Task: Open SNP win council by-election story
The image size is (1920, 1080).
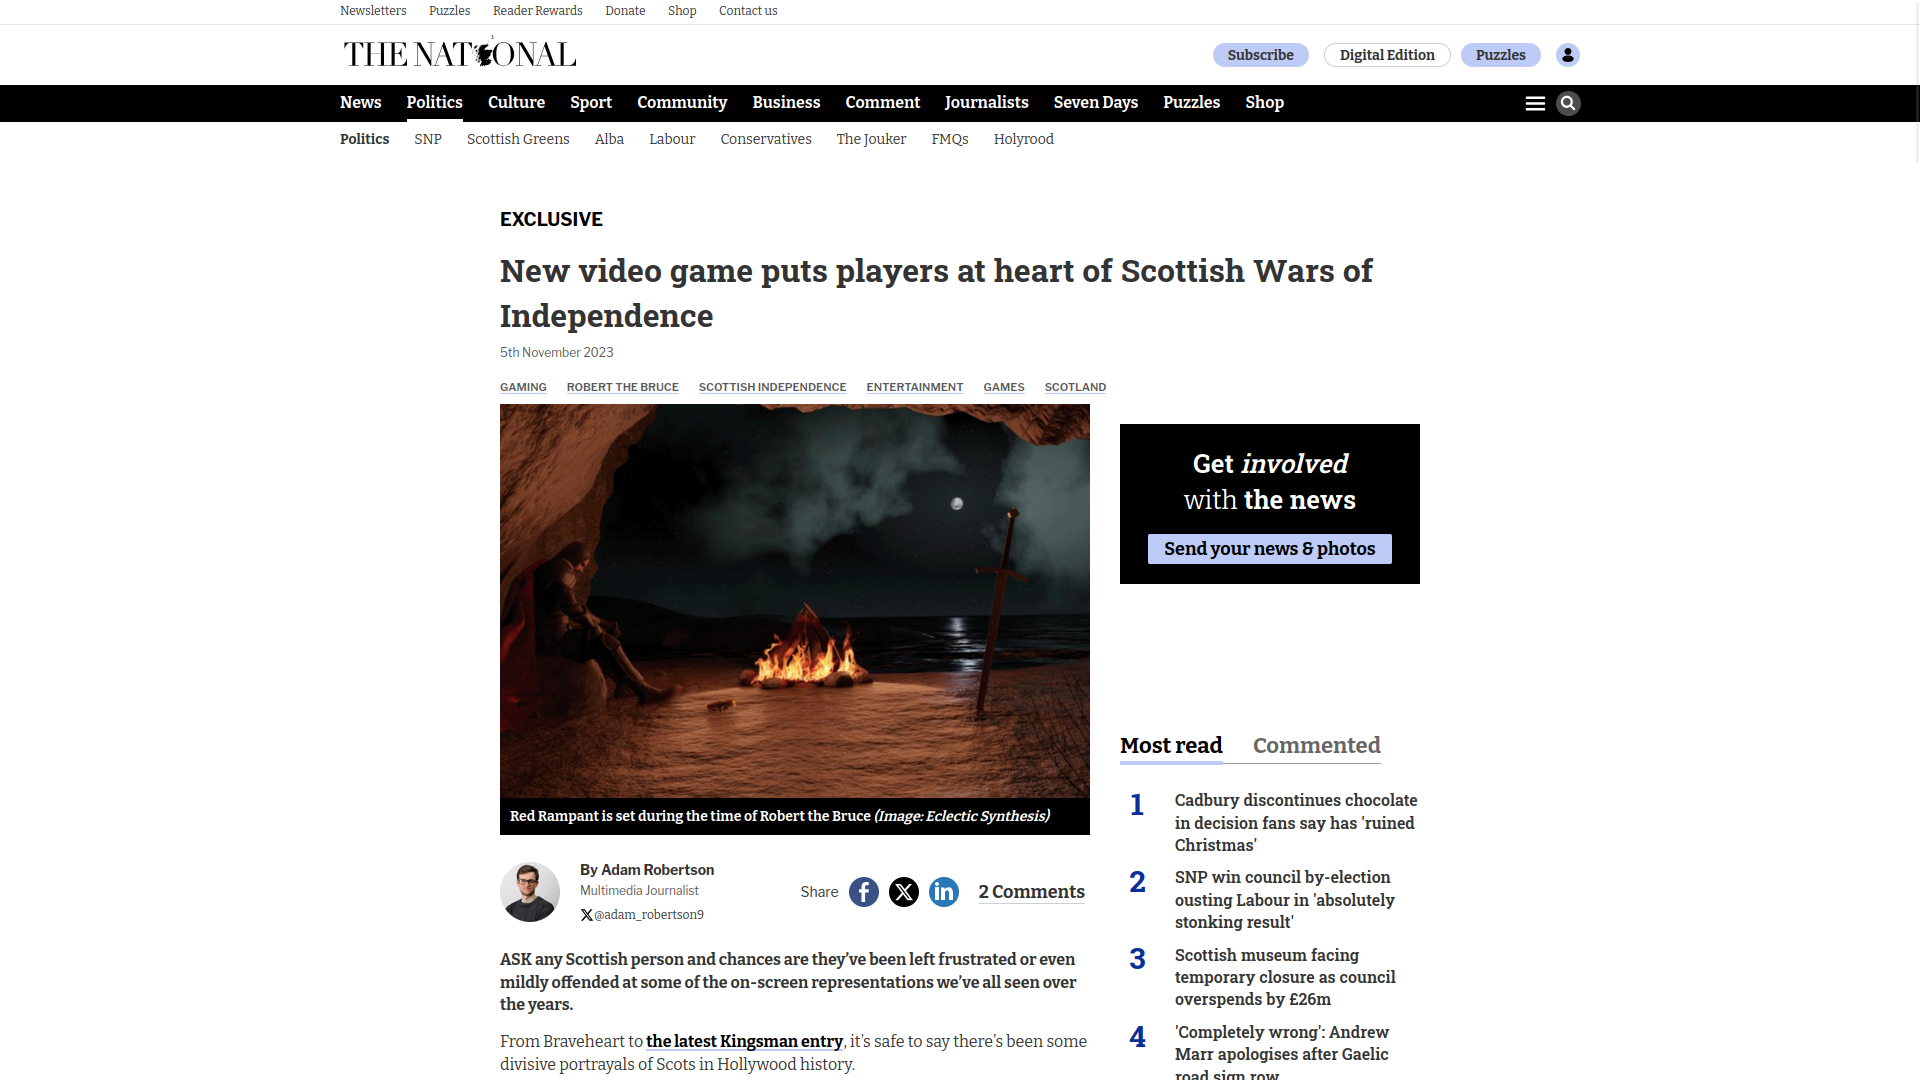Action: [1285, 899]
